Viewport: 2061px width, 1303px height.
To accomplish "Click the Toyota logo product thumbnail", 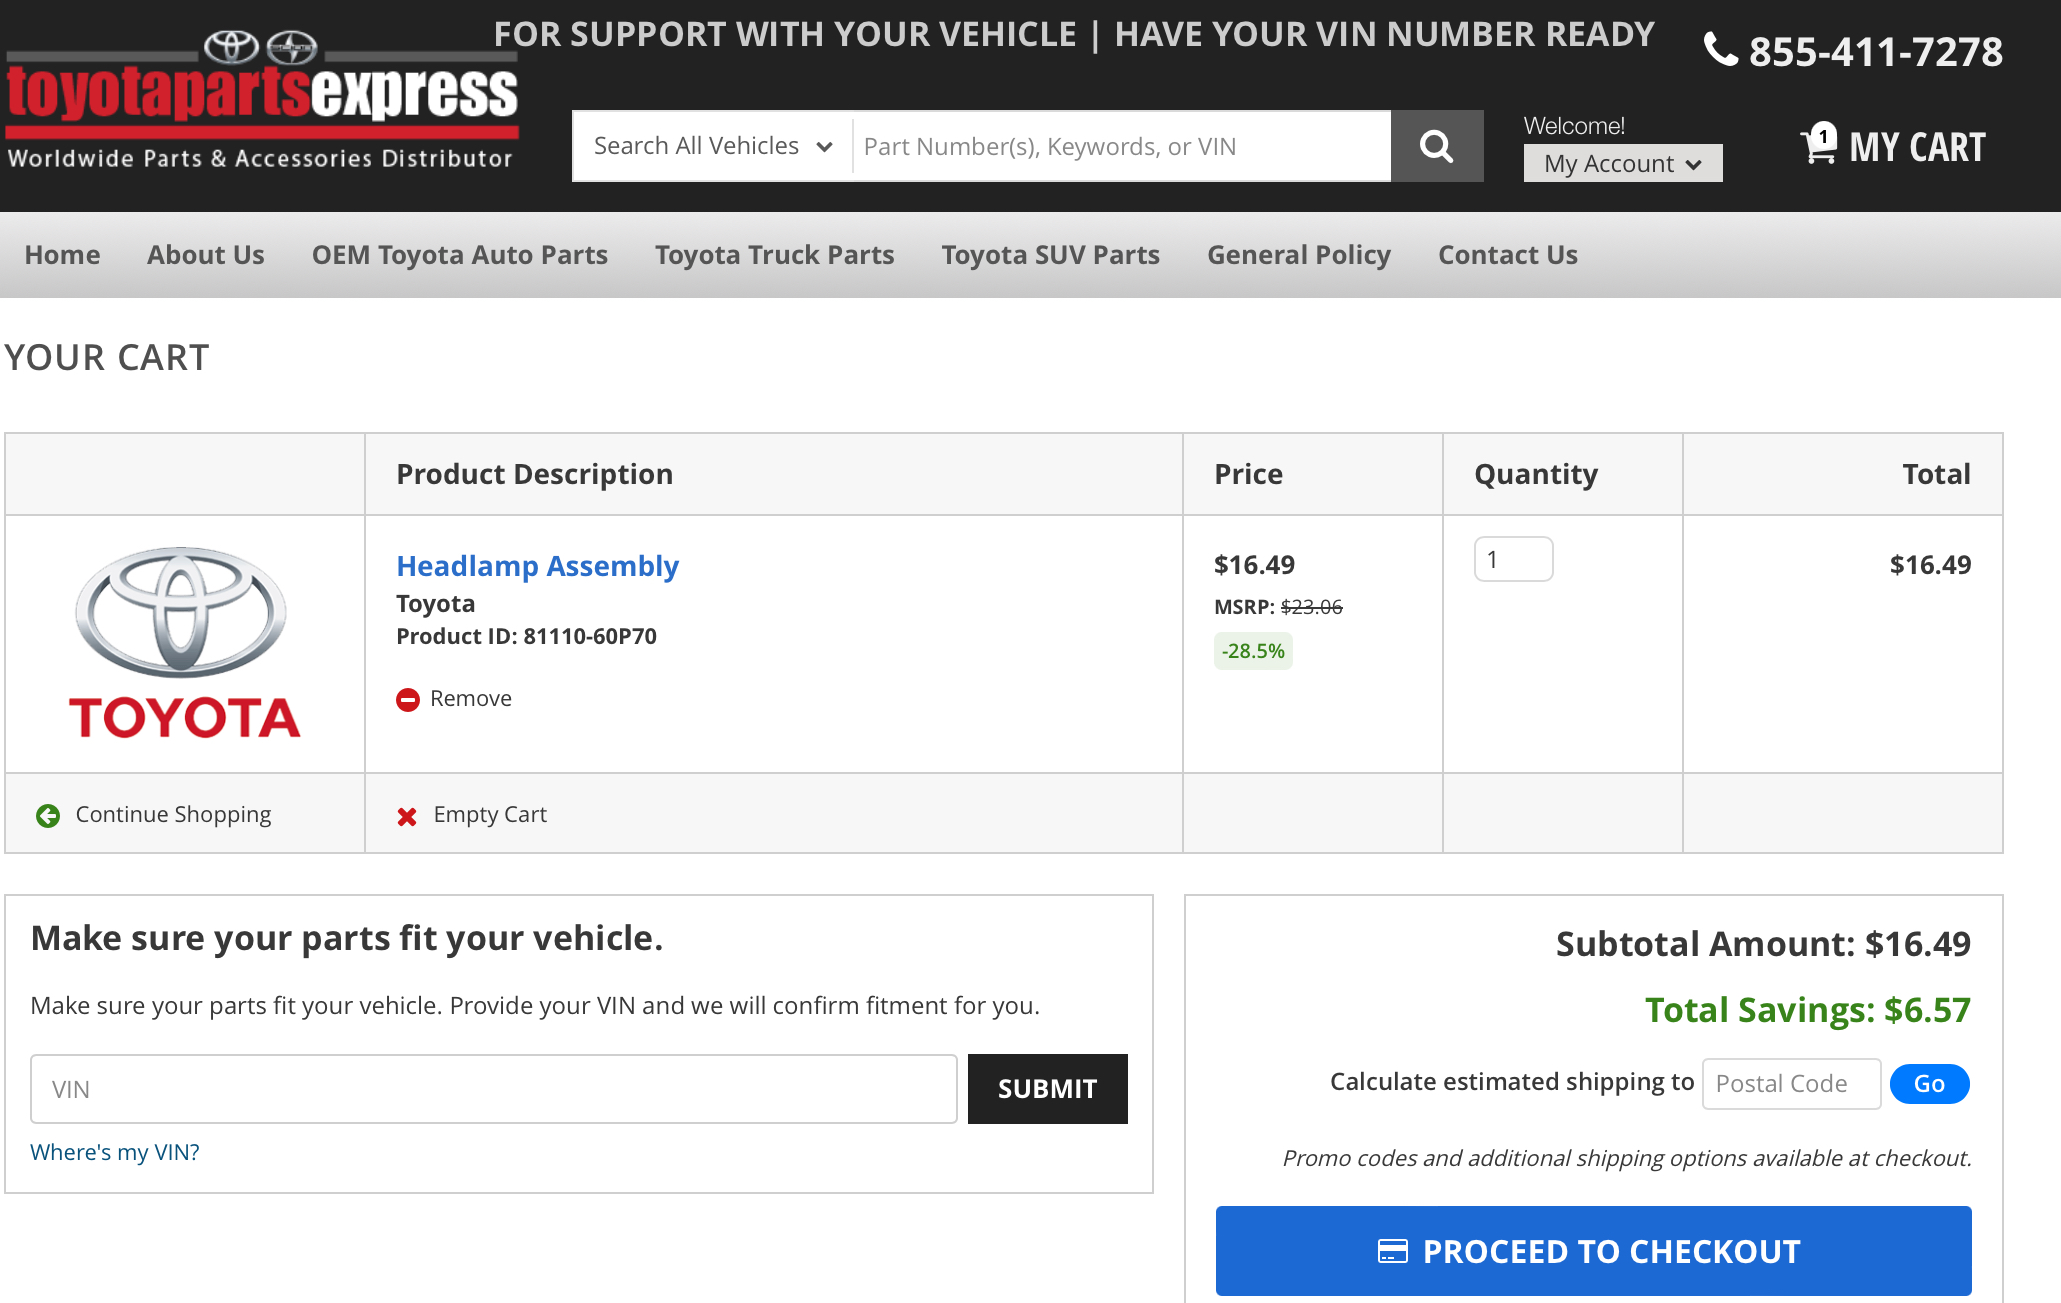I will pos(184,643).
